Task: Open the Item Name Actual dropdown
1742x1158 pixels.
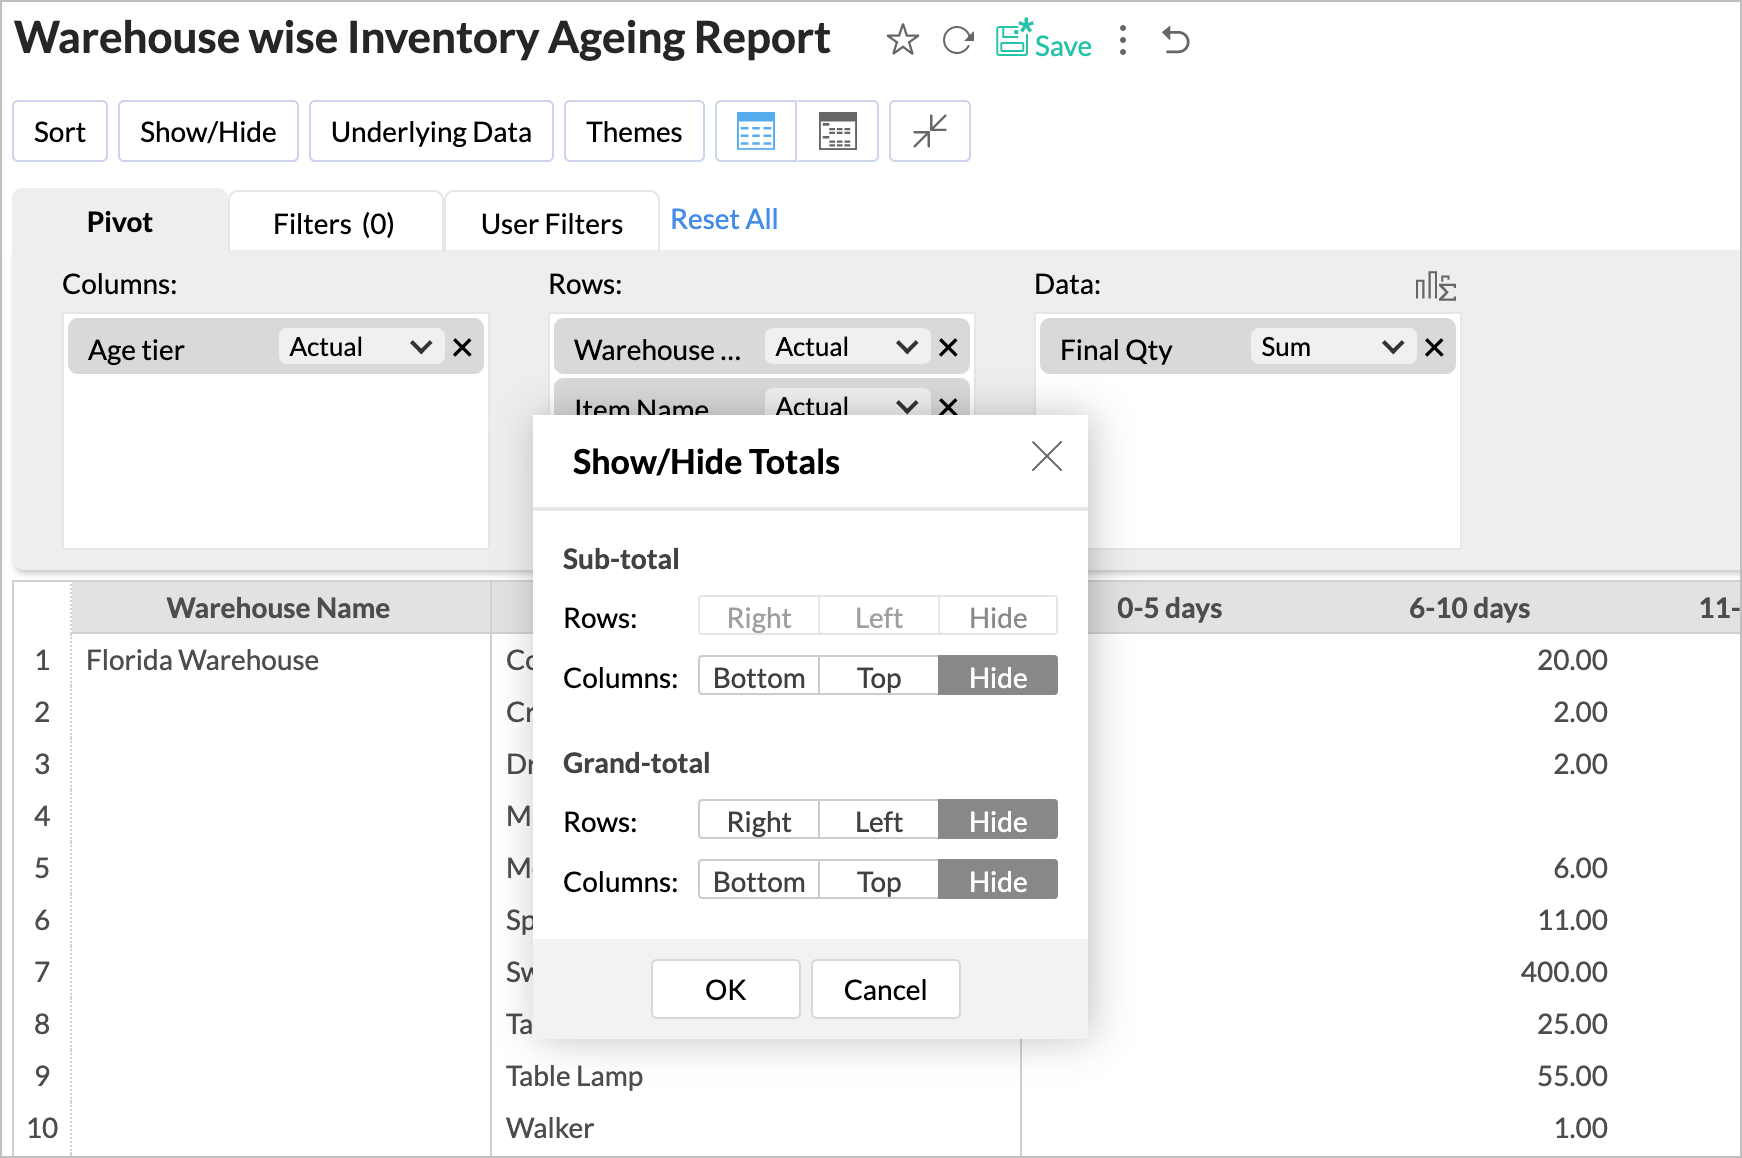Action: click(847, 404)
